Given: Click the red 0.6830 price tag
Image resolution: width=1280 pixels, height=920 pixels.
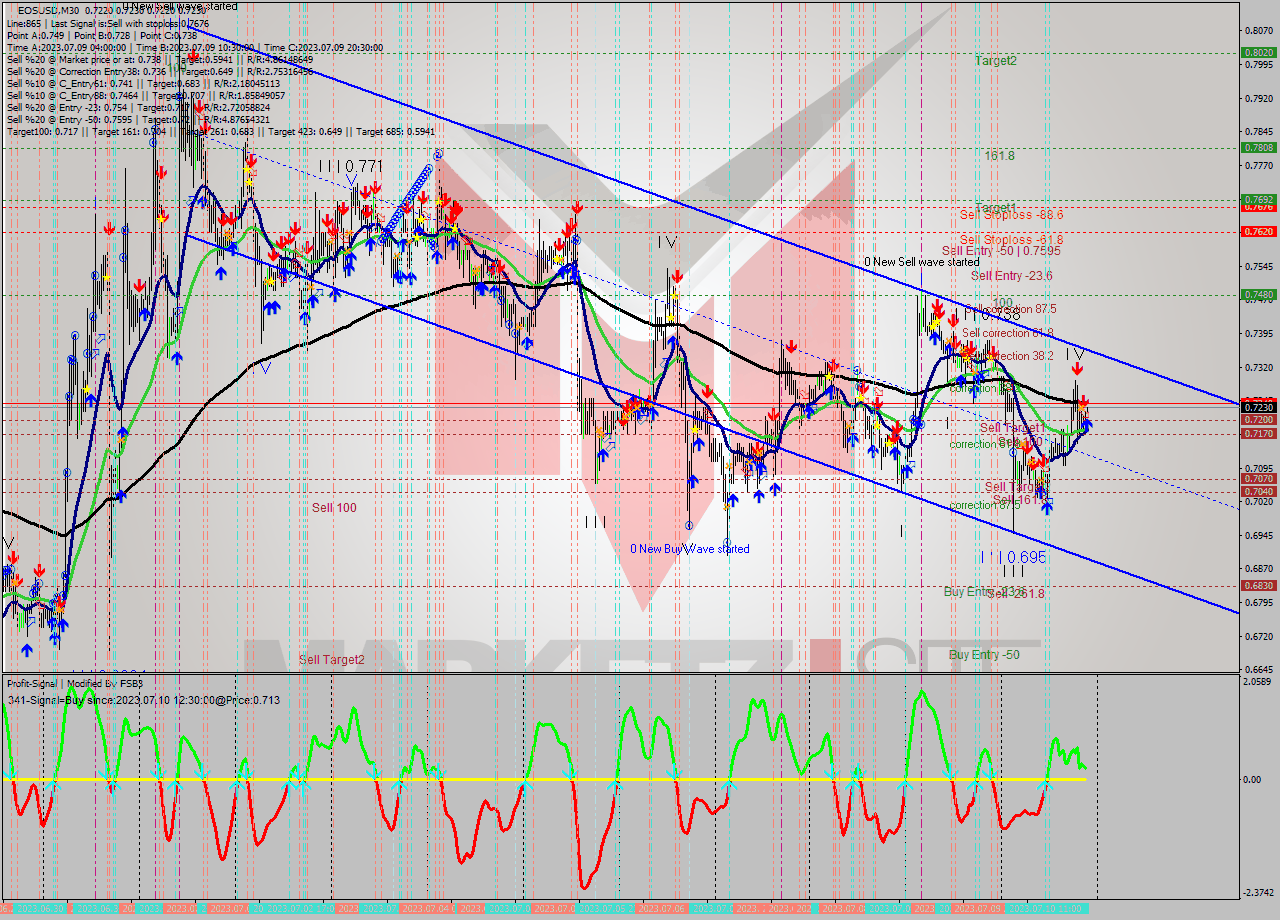Looking at the screenshot, I should click(x=1256, y=585).
